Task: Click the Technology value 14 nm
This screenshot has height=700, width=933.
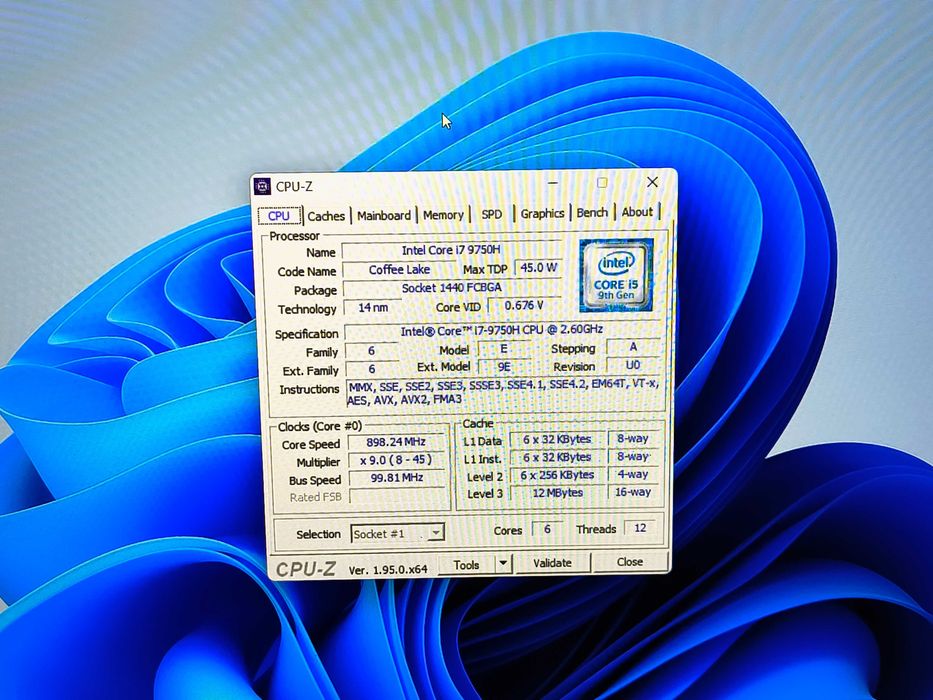Action: [x=373, y=308]
